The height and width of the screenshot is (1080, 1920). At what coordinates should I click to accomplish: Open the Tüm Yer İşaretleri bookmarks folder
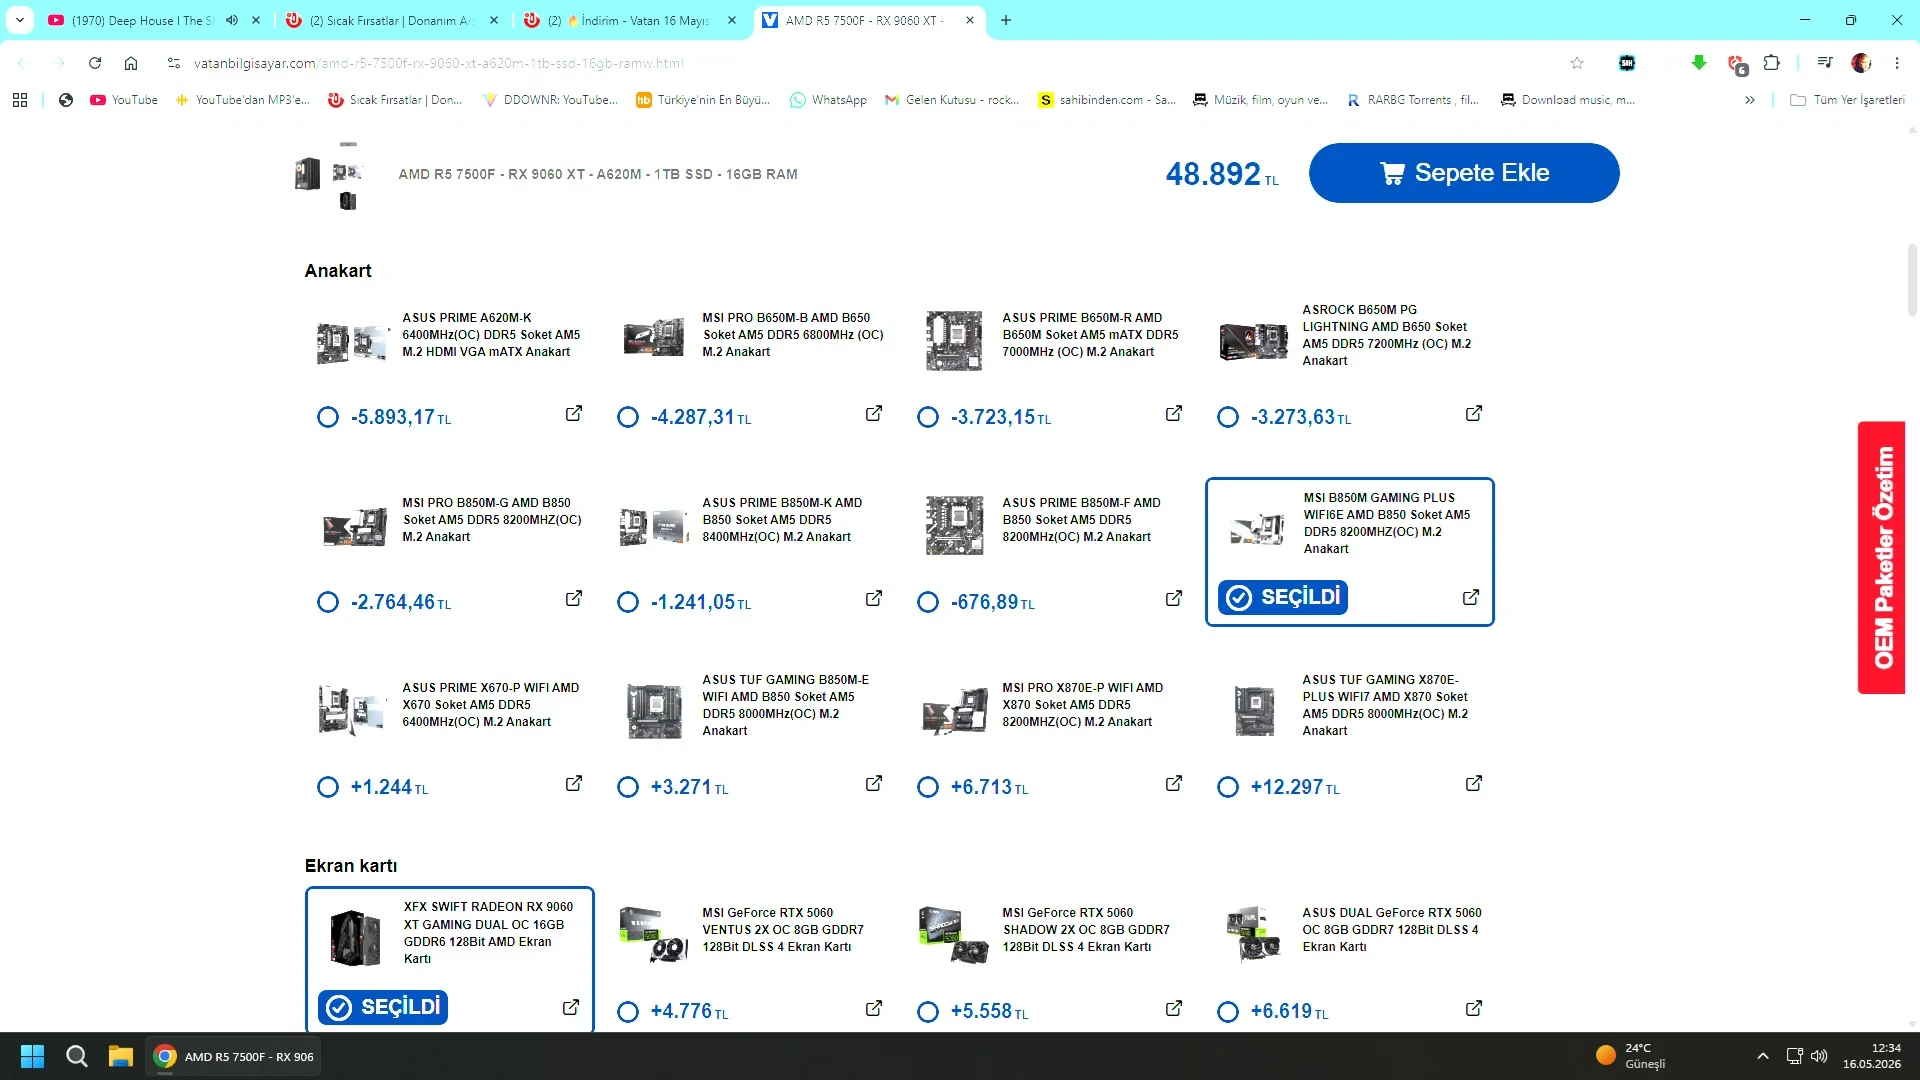(x=1847, y=100)
